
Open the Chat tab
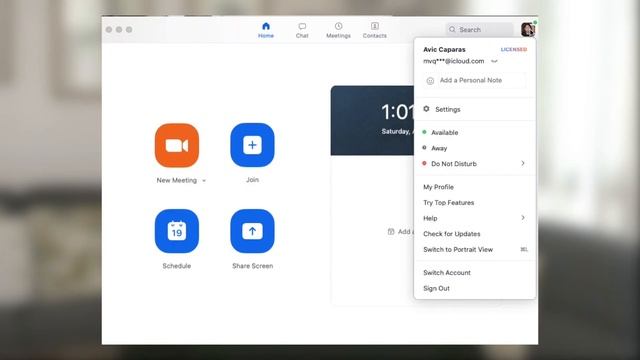(302, 30)
